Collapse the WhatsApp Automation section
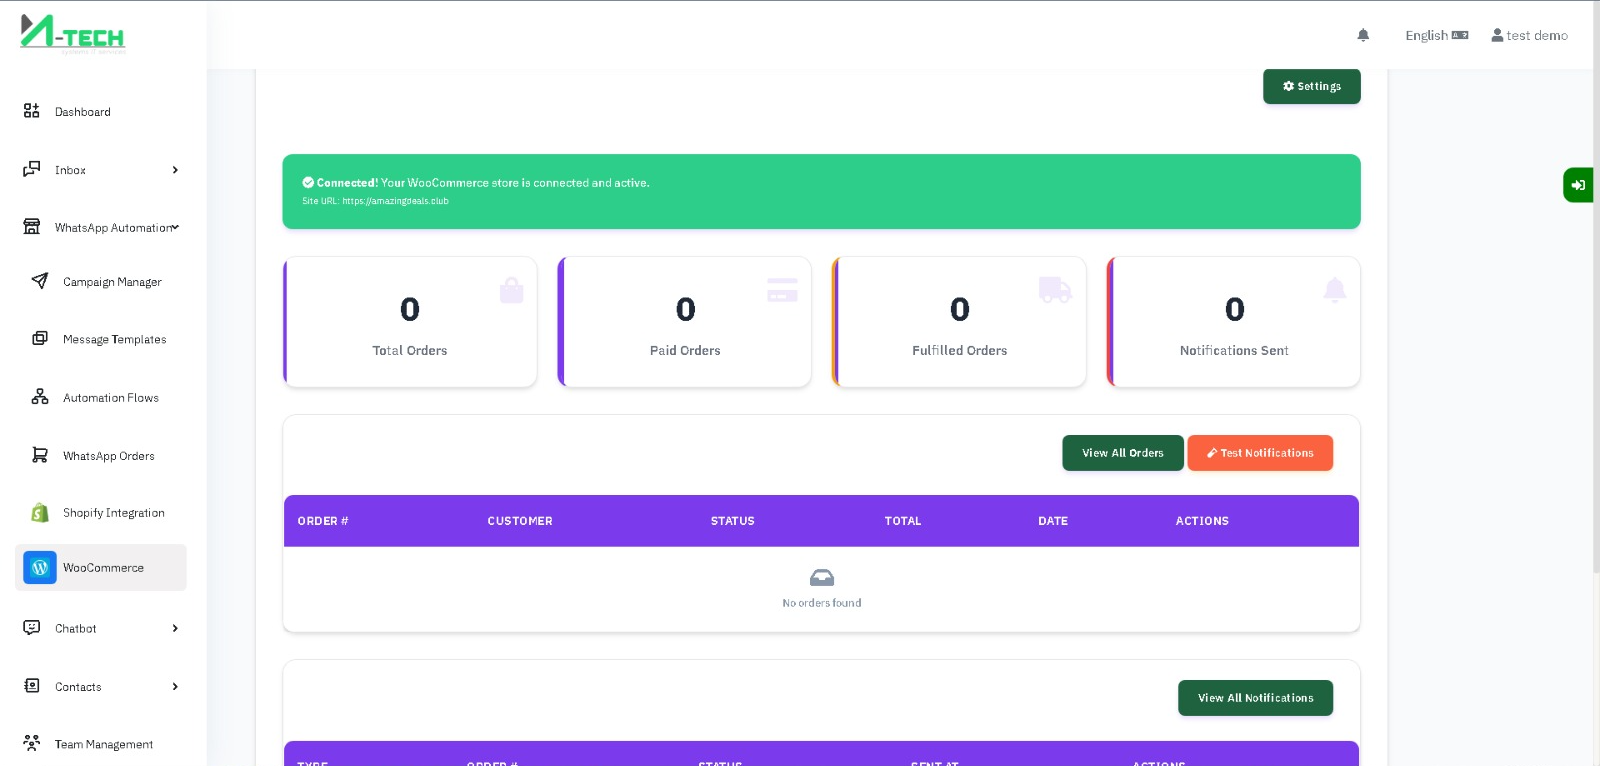Viewport: 1600px width, 766px height. tap(175, 227)
